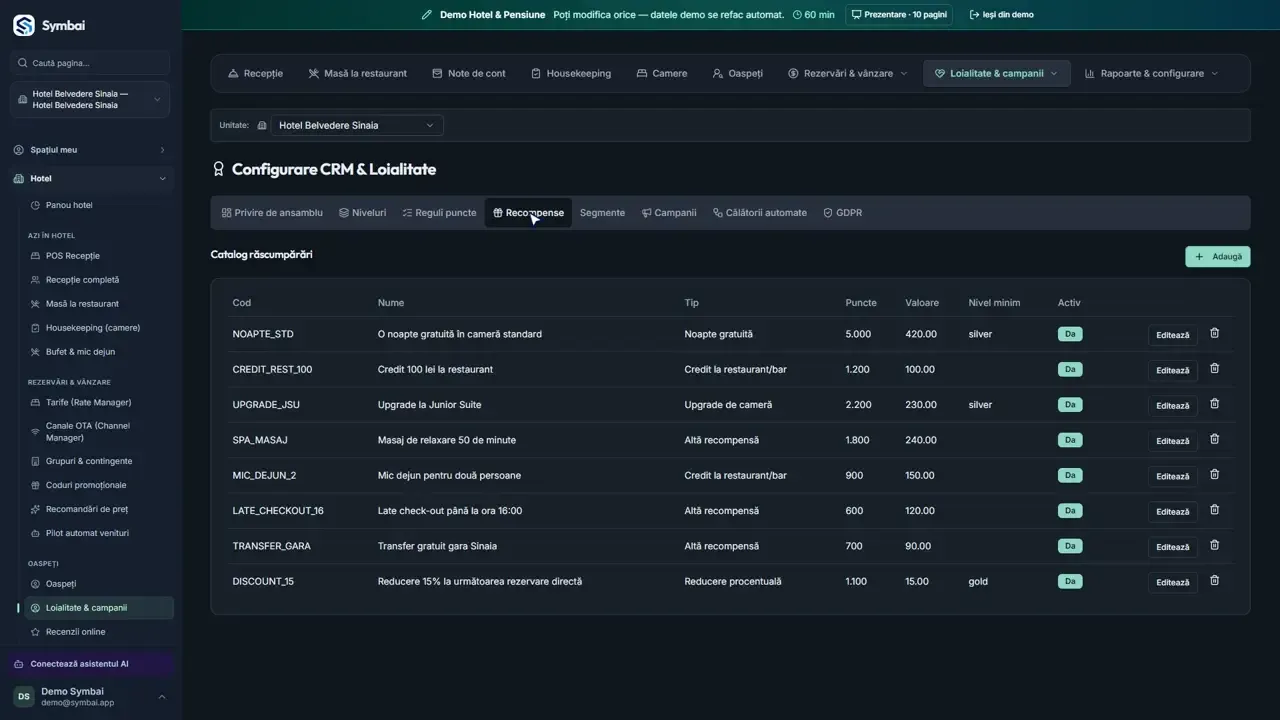Open the Unitate Hotel Belvedere Sinaia dropdown
Viewport: 1280px width, 720px height.
[357, 125]
